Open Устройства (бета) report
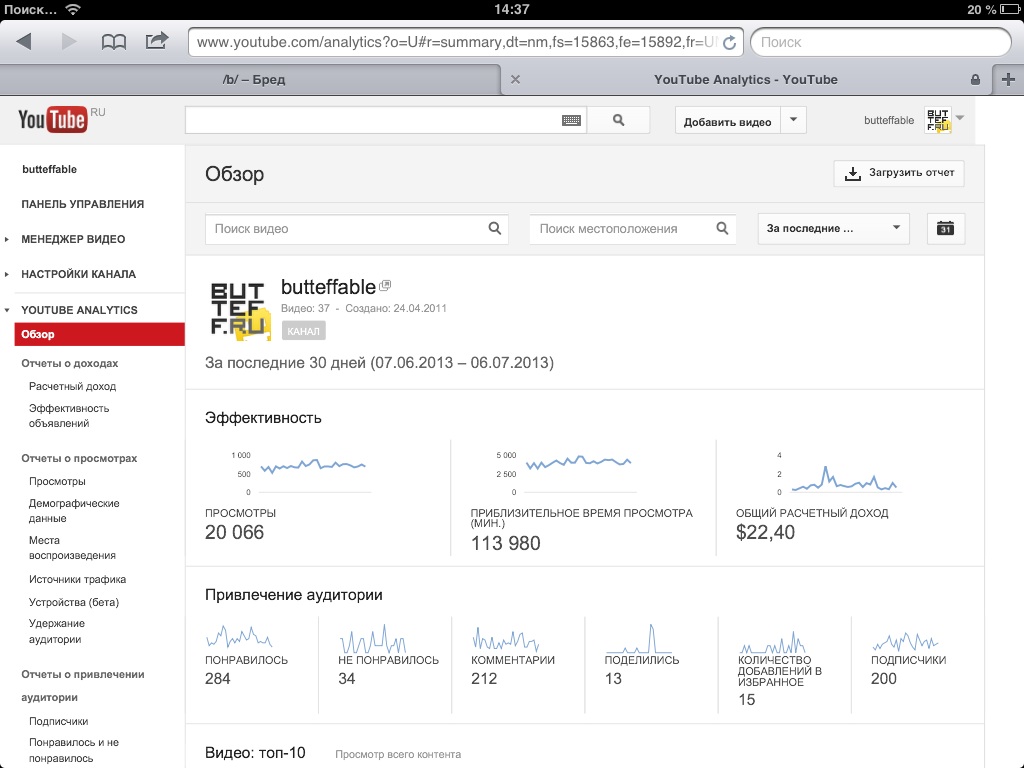1024x768 pixels. 74,602
